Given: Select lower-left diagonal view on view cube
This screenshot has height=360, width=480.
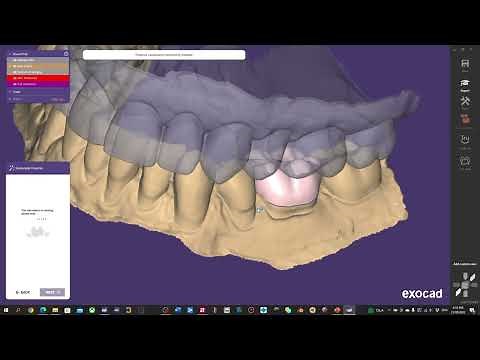Looking at the screenshot, I should coord(458,293).
